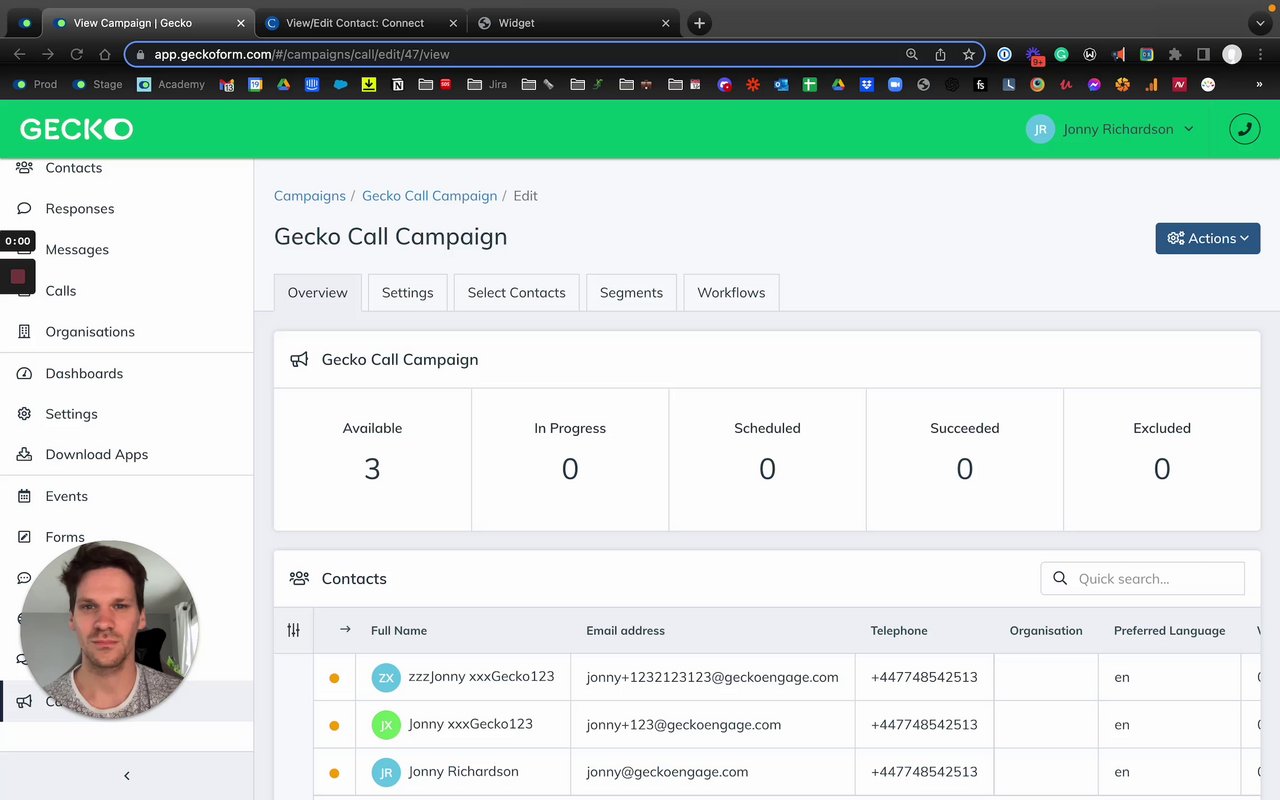The image size is (1280, 800).
Task: Show more bookmarks via the chevron
Action: click(1259, 84)
